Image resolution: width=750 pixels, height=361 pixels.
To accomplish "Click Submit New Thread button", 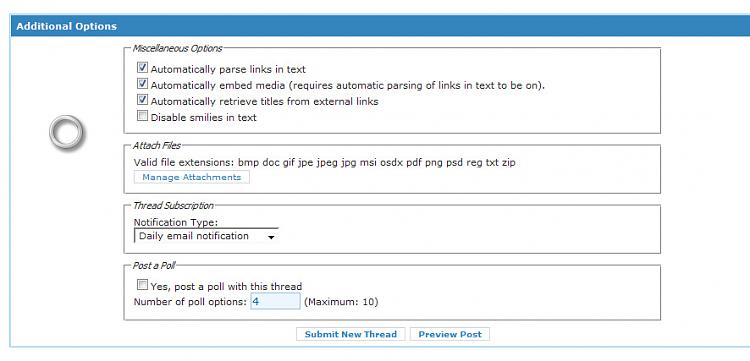I will (351, 334).
